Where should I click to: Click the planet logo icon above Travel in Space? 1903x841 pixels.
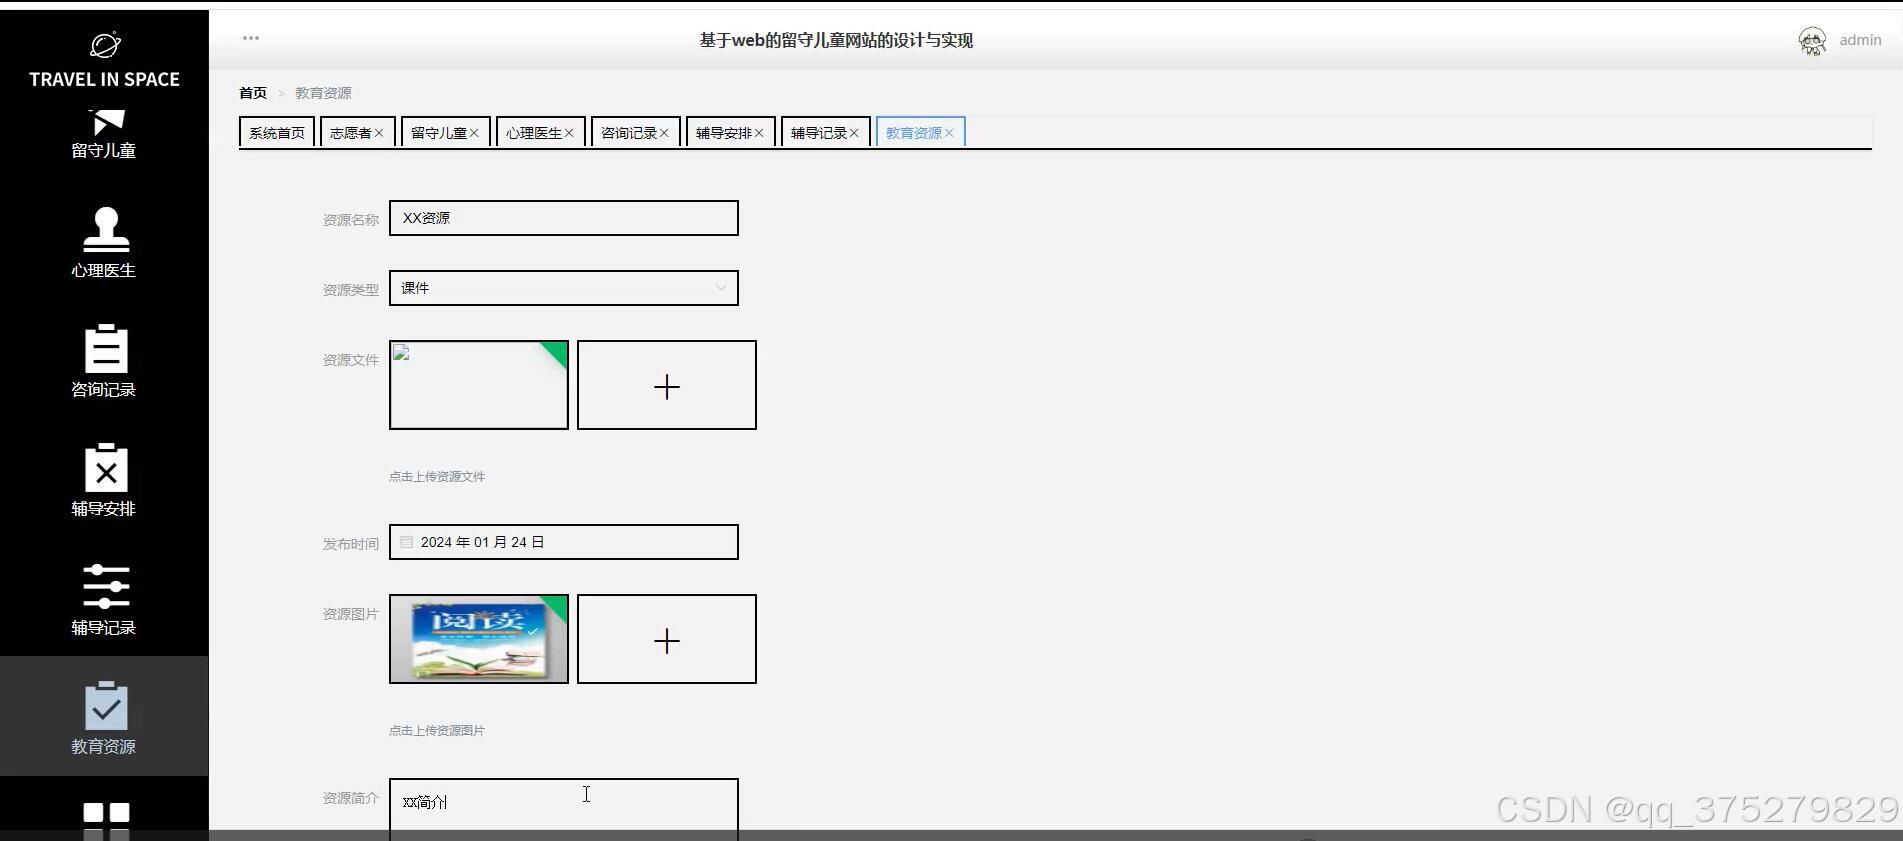point(104,45)
